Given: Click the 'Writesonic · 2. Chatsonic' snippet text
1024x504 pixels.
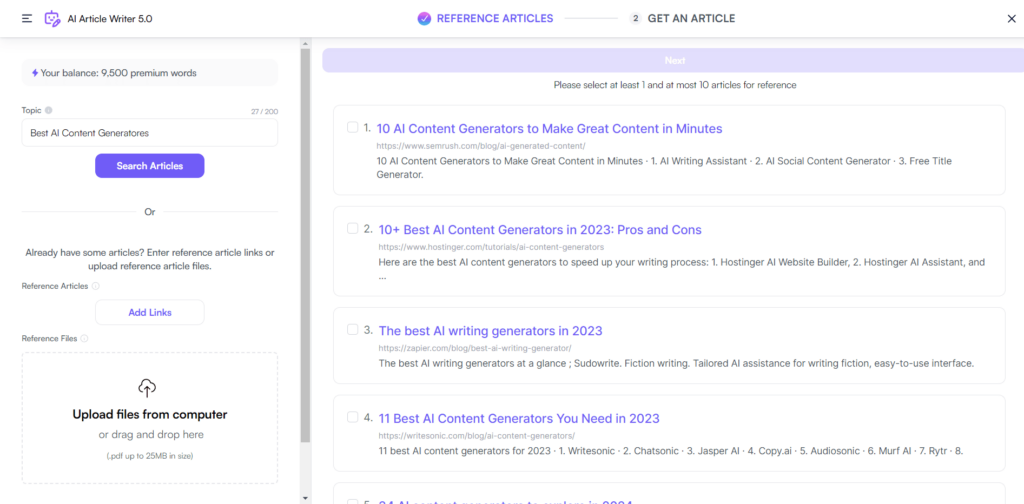Looking at the screenshot, I should (x=671, y=450).
